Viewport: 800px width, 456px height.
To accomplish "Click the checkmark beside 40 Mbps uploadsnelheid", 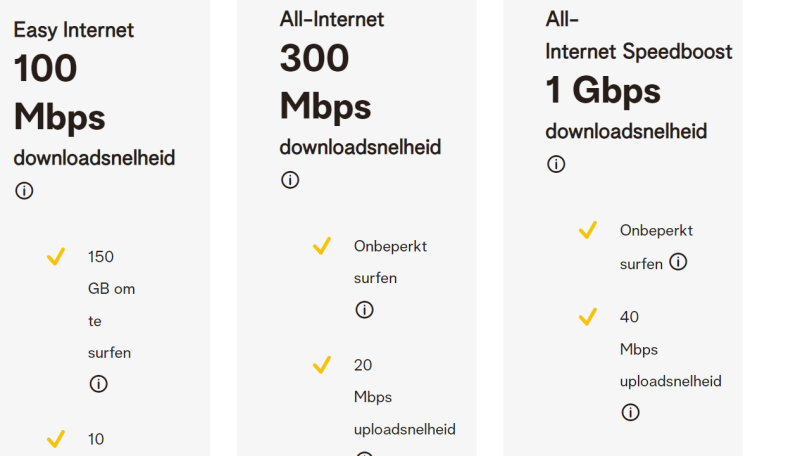I will pyautogui.click(x=588, y=318).
